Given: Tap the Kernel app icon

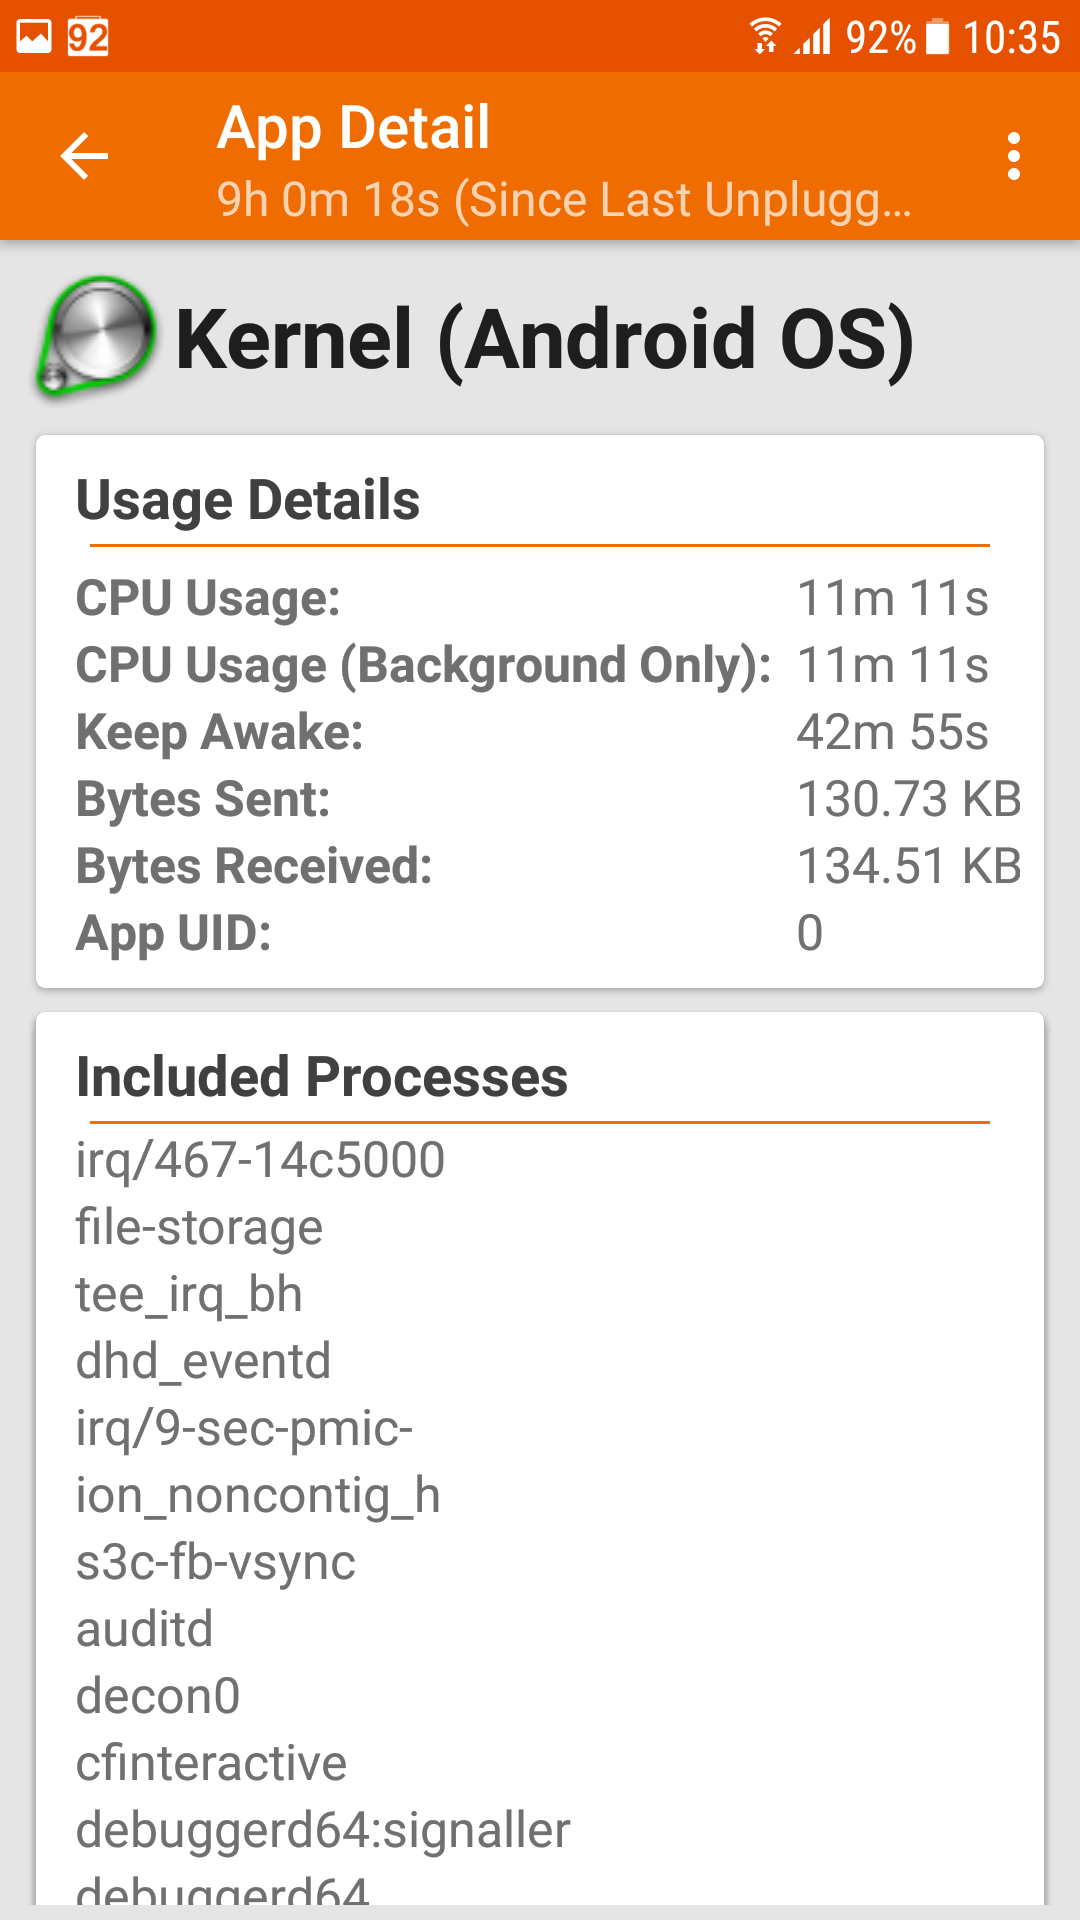Looking at the screenshot, I should tap(95, 337).
